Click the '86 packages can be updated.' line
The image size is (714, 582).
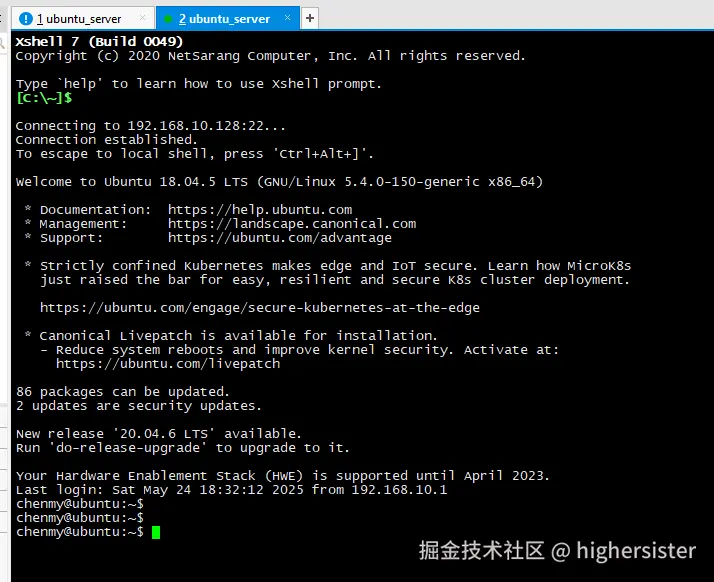click(122, 392)
